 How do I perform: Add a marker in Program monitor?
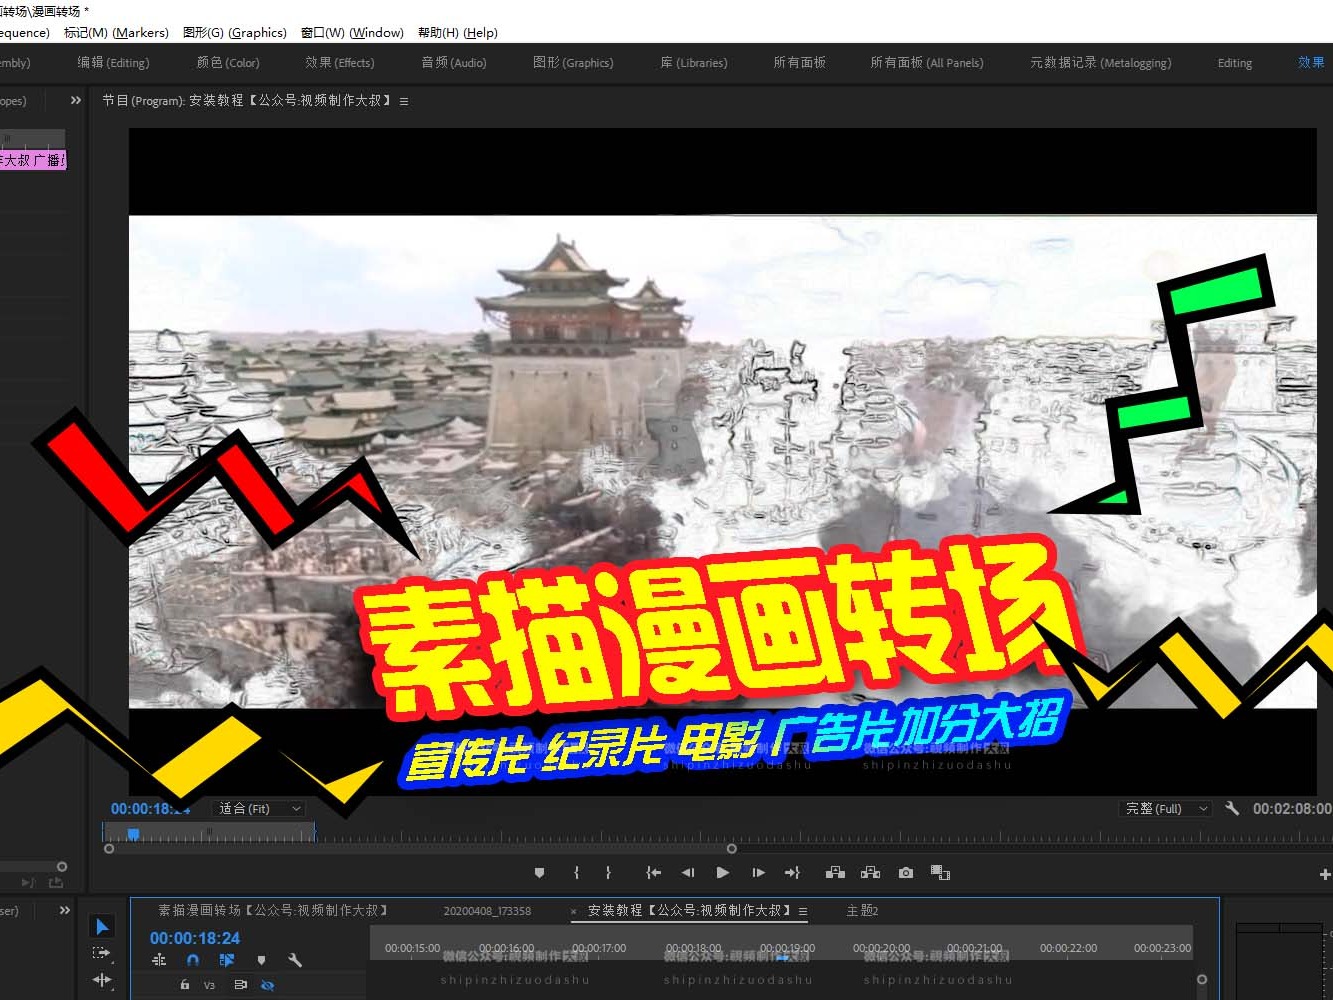(540, 873)
